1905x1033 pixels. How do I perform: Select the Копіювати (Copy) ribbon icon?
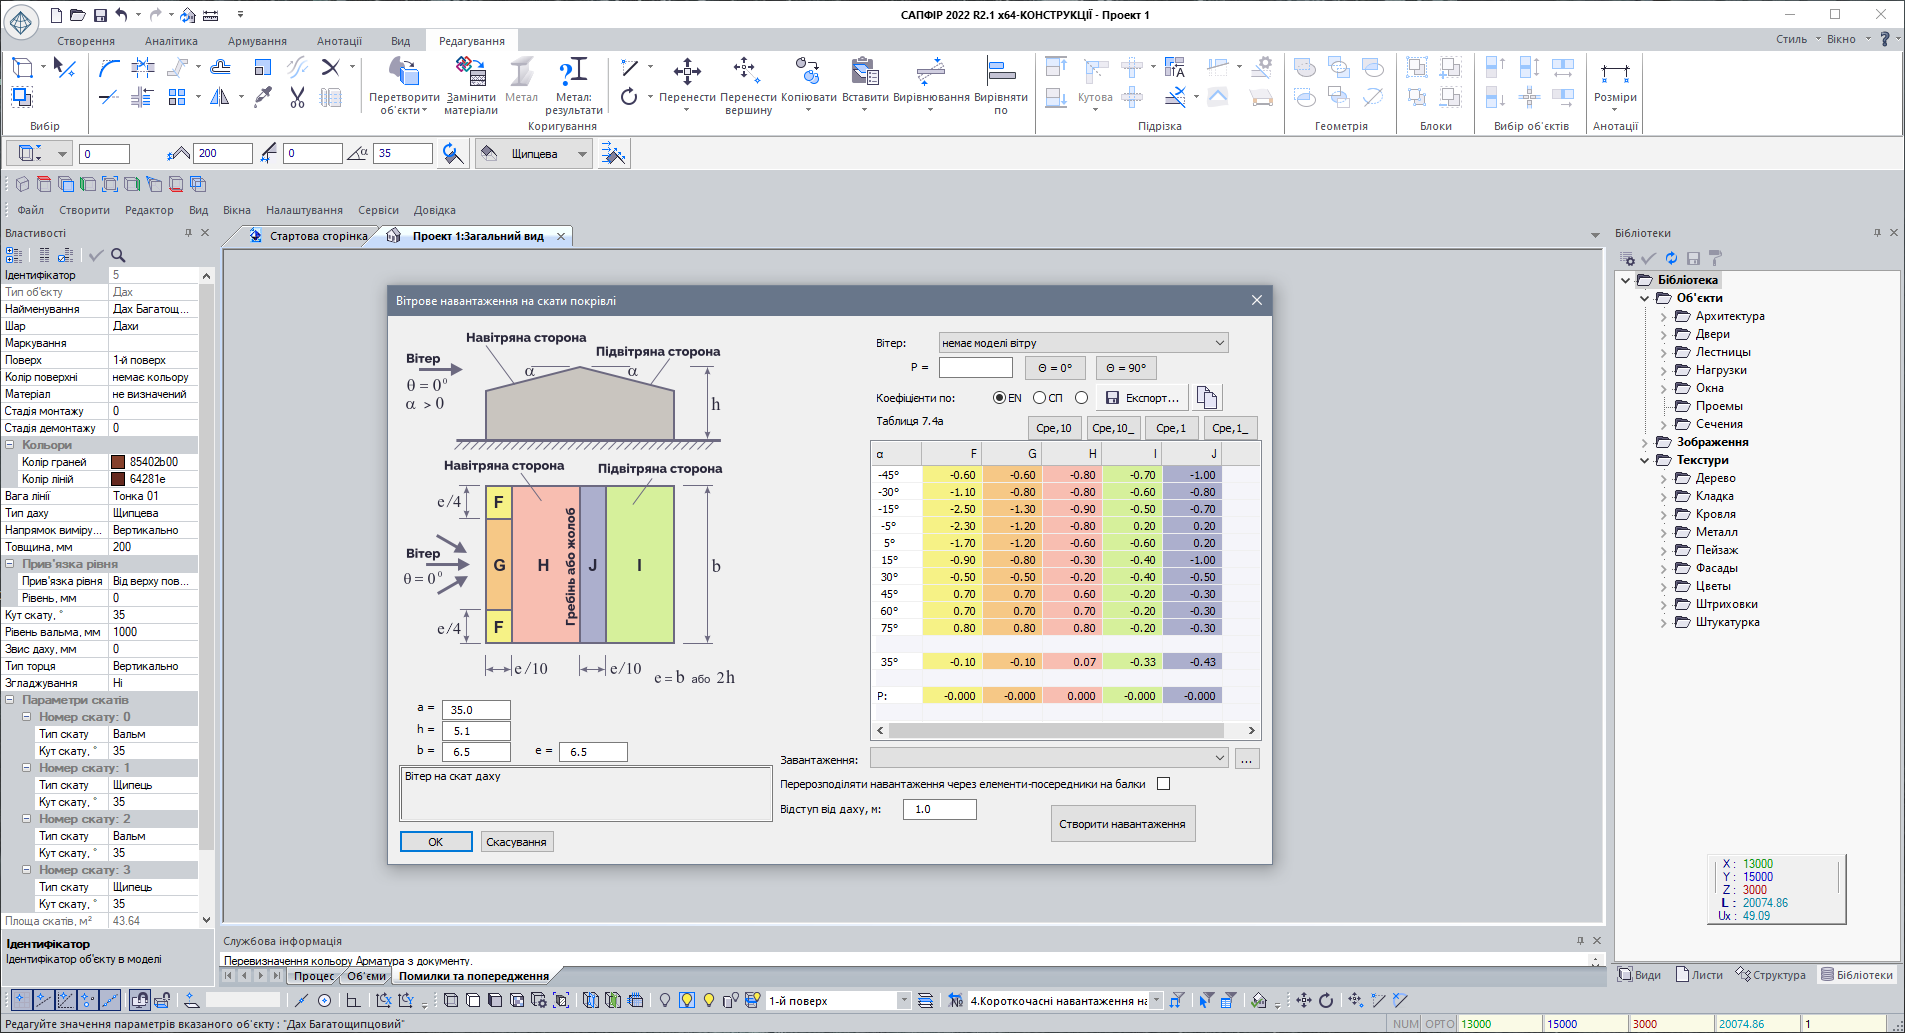pos(807,72)
